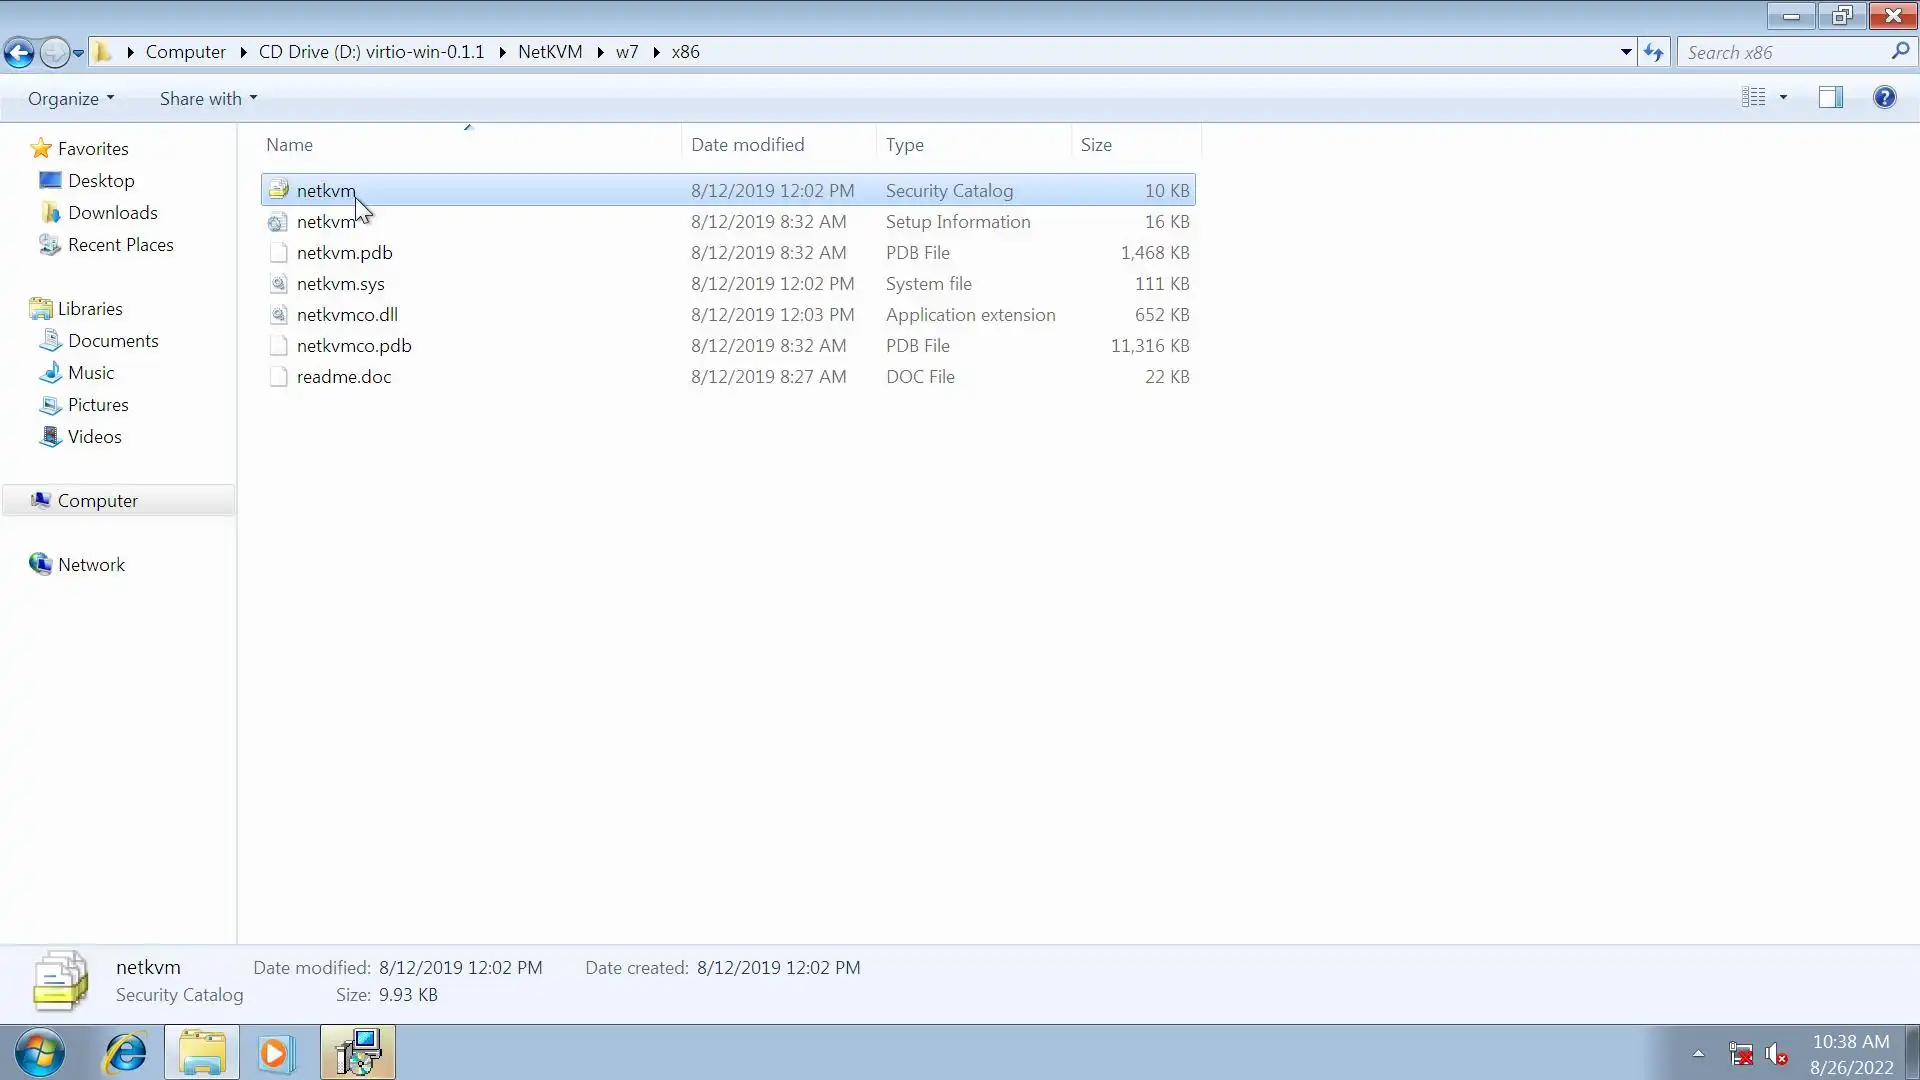Toggle the preview pane button

click(1830, 97)
